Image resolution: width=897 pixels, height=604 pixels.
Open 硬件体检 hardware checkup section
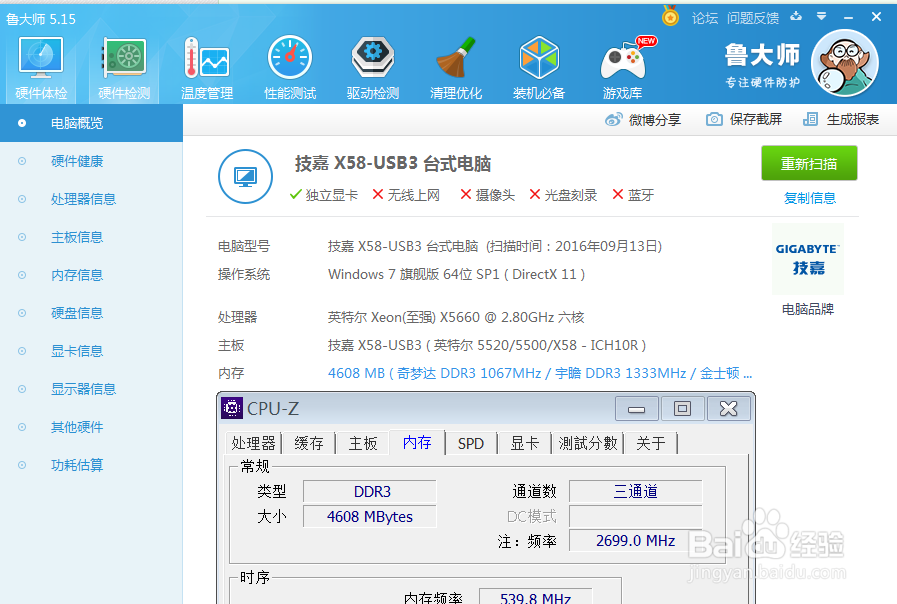pyautogui.click(x=41, y=68)
